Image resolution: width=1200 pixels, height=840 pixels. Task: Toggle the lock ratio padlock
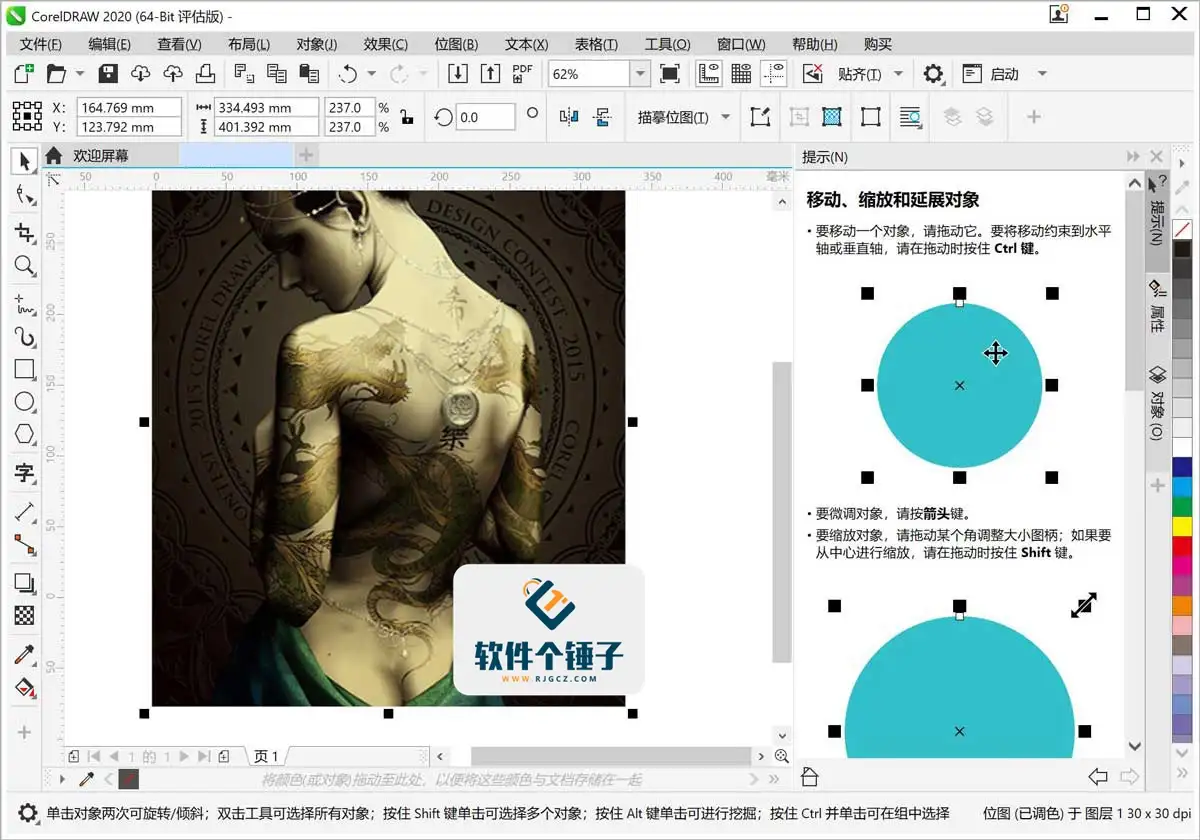click(x=407, y=117)
